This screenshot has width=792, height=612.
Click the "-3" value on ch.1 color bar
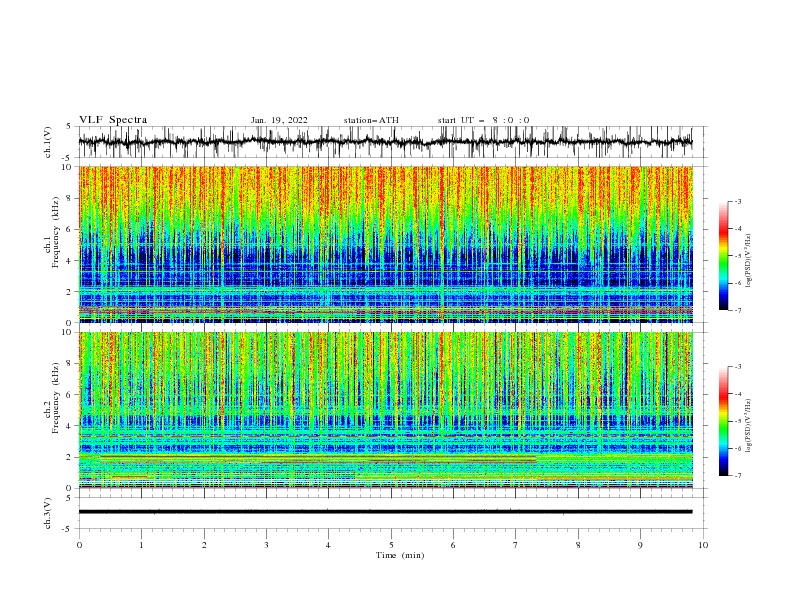click(737, 201)
